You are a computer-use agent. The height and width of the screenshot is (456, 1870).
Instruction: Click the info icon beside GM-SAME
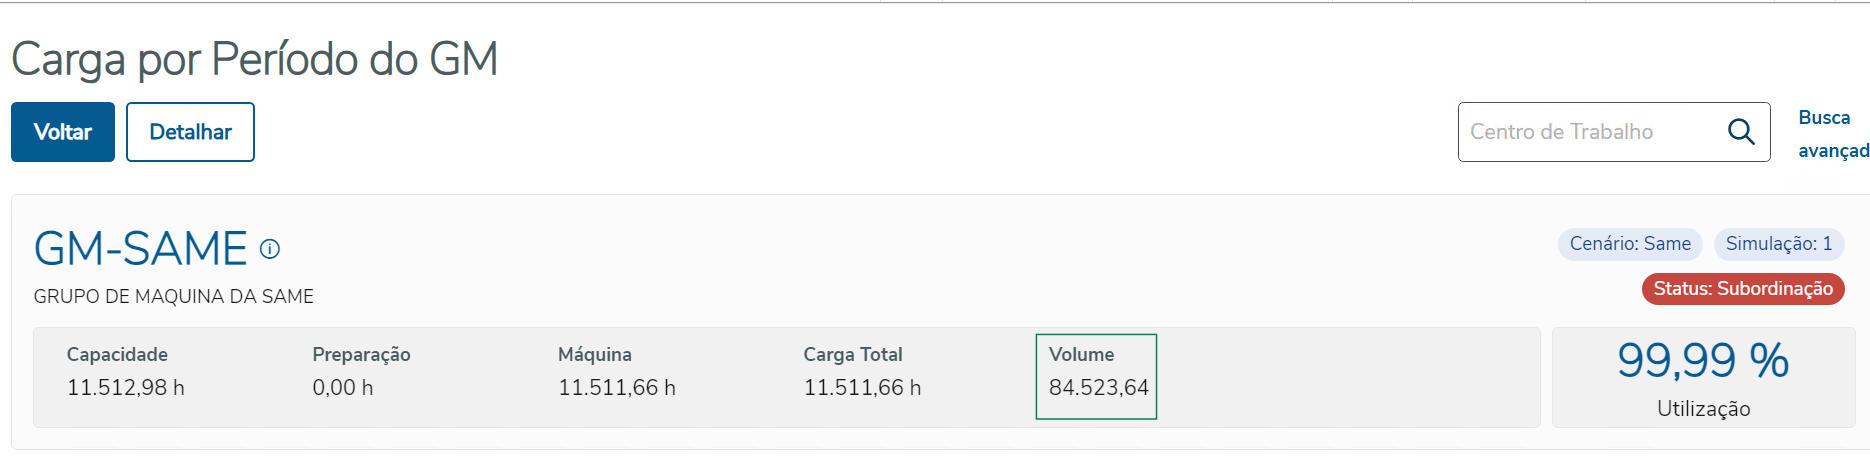[270, 249]
